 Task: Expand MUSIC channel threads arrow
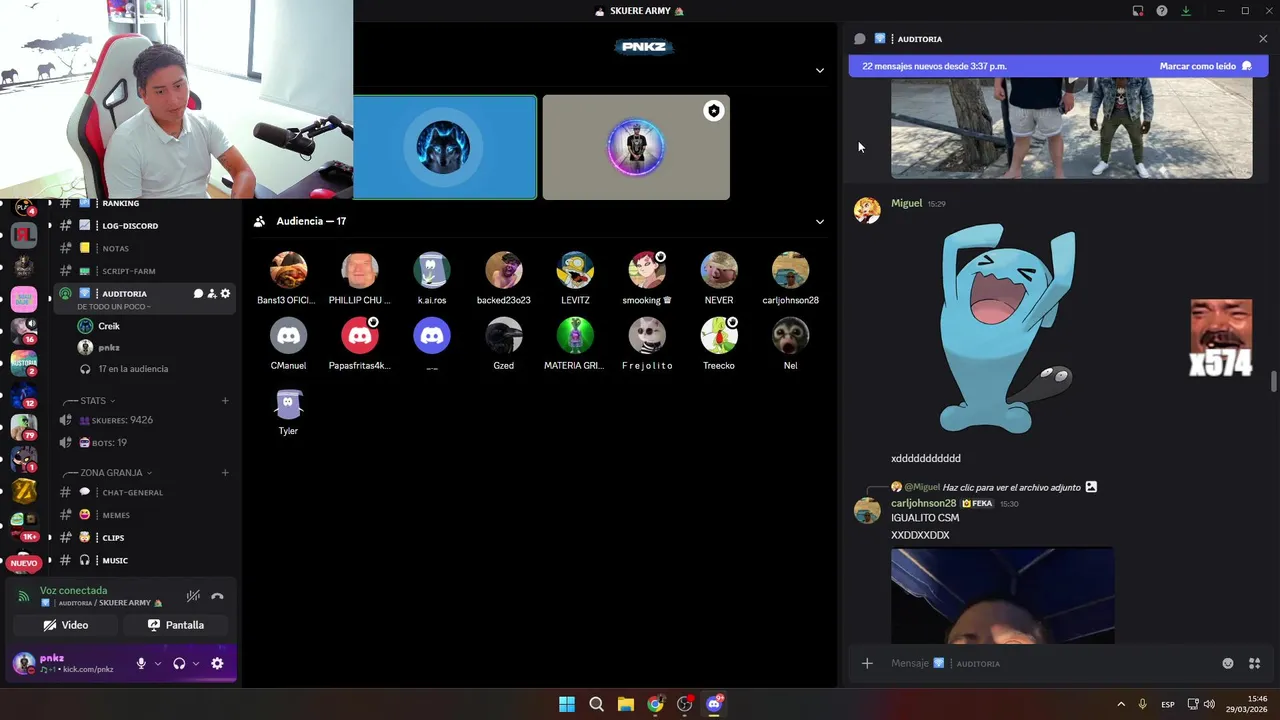pos(49,561)
